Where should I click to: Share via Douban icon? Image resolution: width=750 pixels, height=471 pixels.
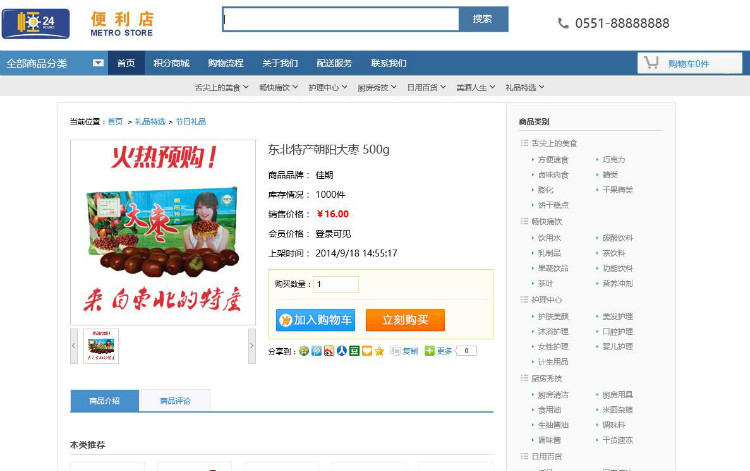coord(354,351)
